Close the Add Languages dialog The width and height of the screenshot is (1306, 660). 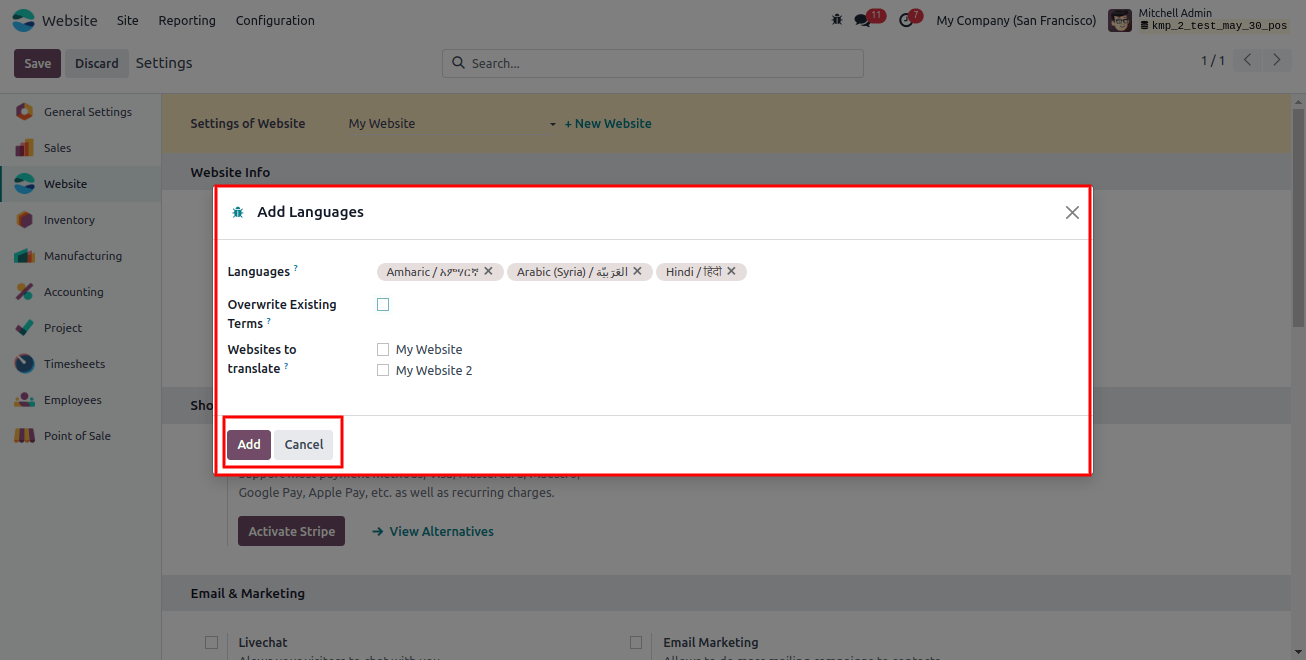1072,212
